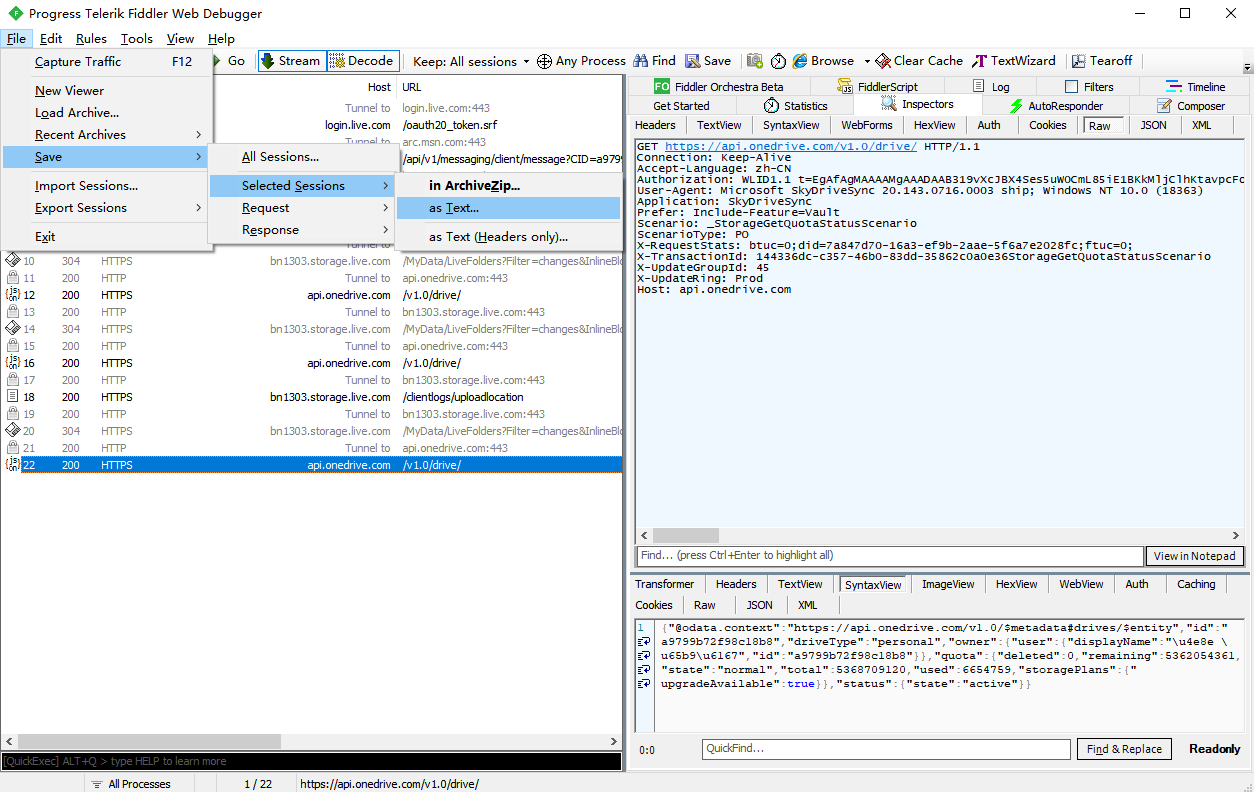The height and width of the screenshot is (792, 1254).
Task: Open TextWizard from the toolbar
Action: click(1014, 61)
